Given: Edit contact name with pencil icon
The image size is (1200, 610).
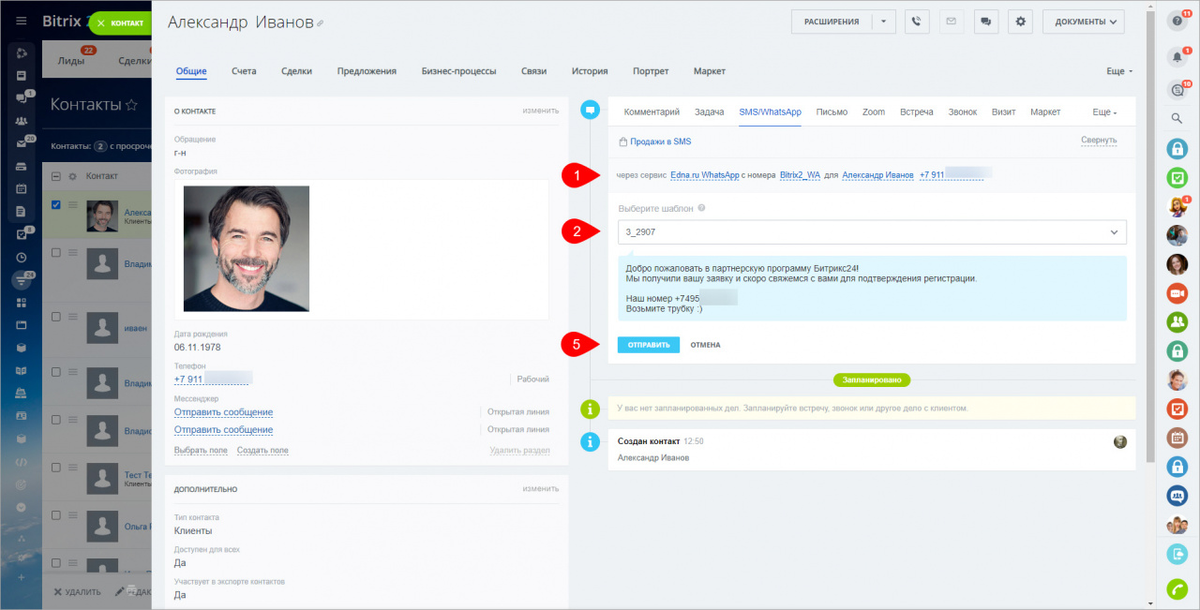Looking at the screenshot, I should point(320,23).
